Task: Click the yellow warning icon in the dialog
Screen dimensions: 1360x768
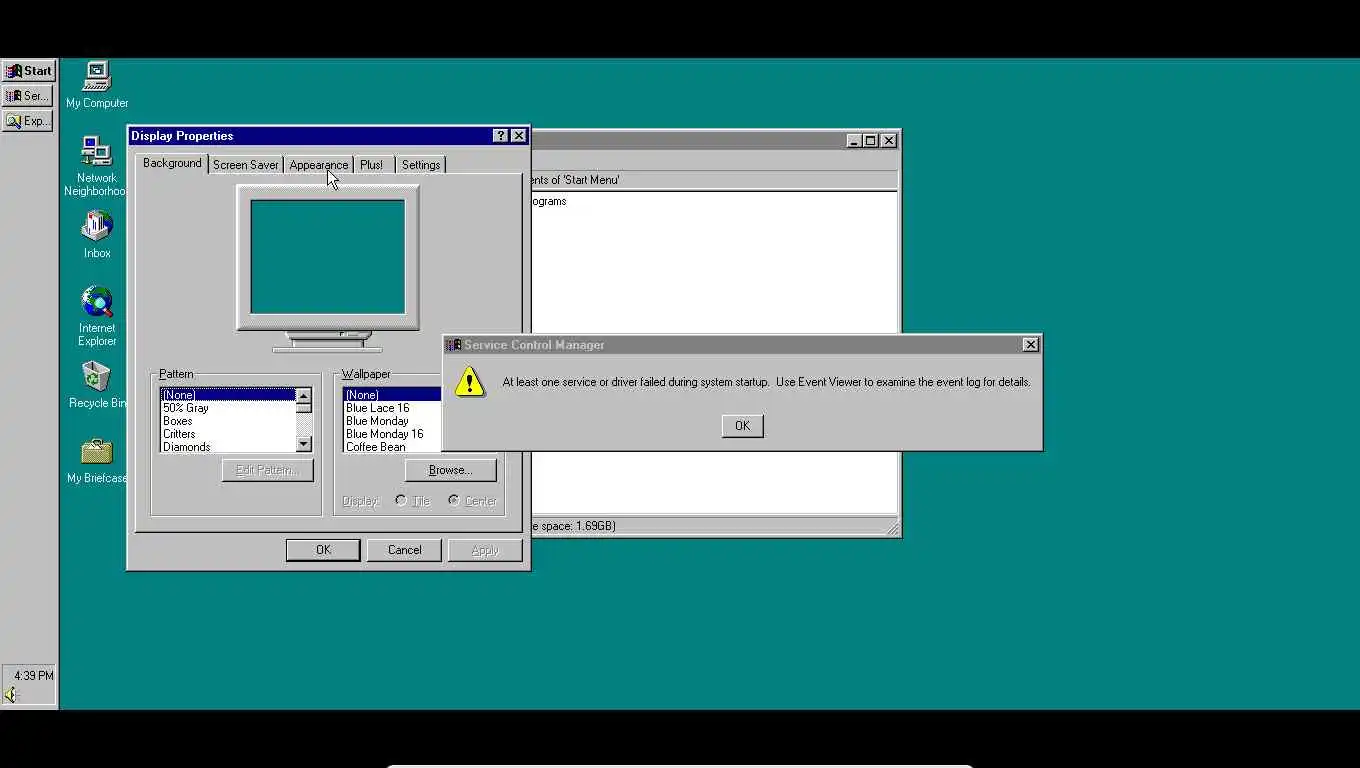Action: click(x=470, y=381)
